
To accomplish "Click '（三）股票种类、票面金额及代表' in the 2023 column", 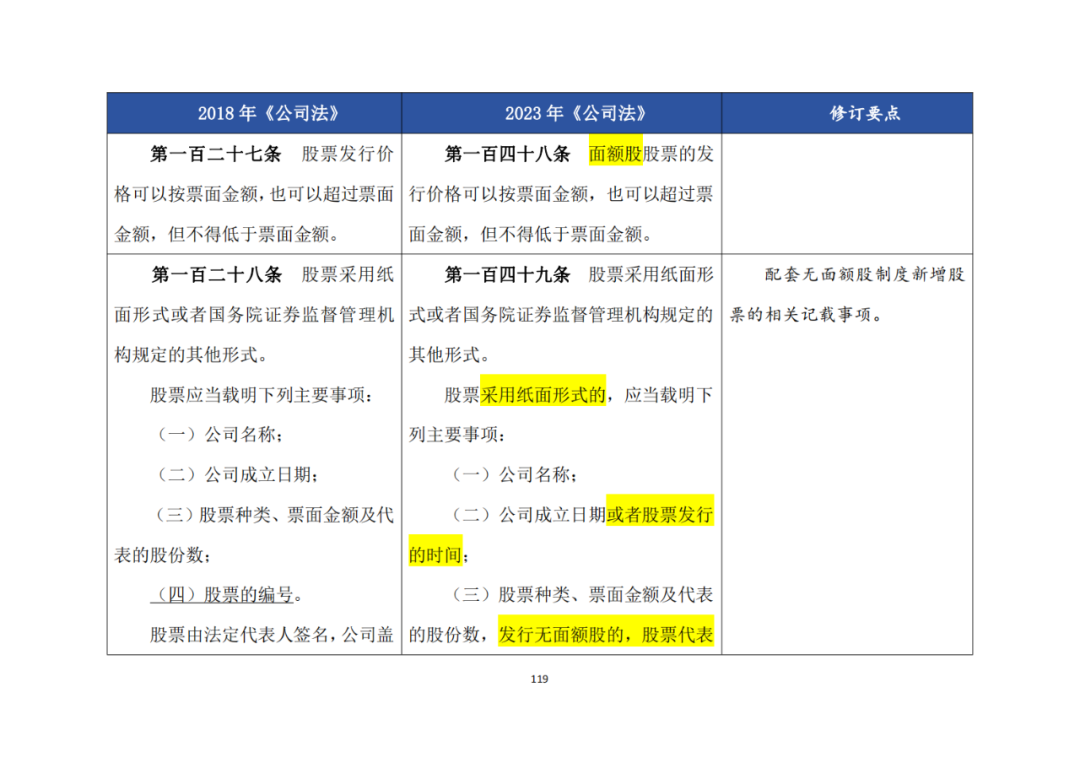I will [580, 595].
